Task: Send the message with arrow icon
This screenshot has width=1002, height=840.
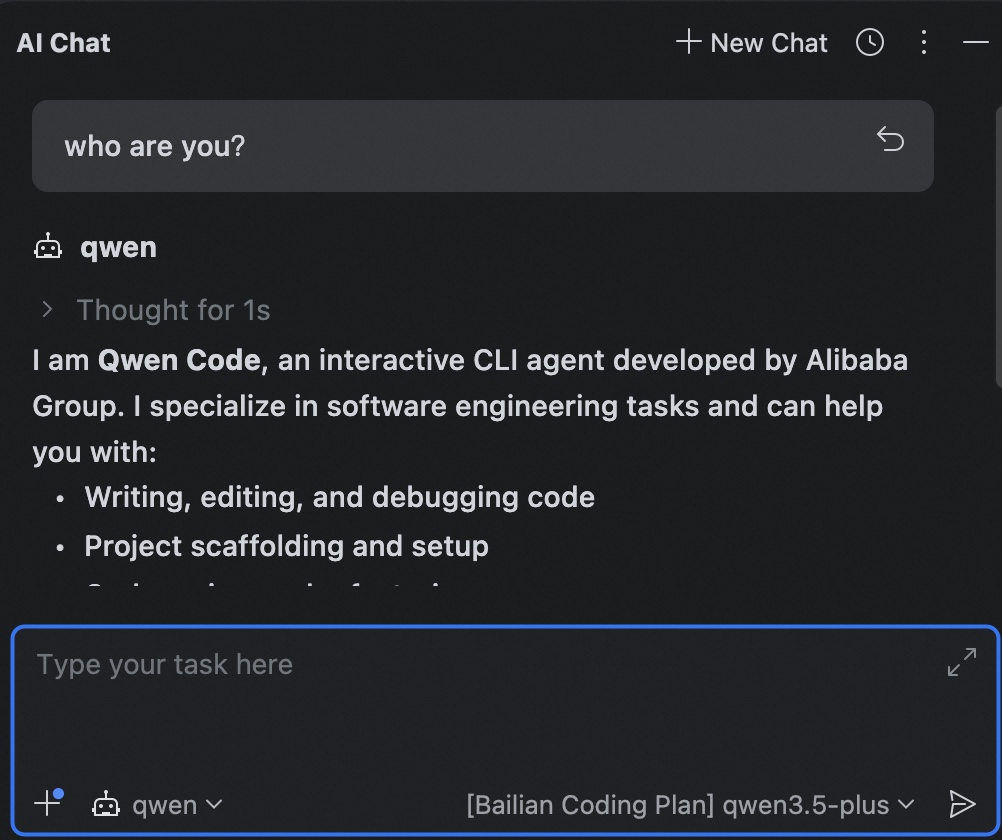Action: pyautogui.click(x=962, y=803)
